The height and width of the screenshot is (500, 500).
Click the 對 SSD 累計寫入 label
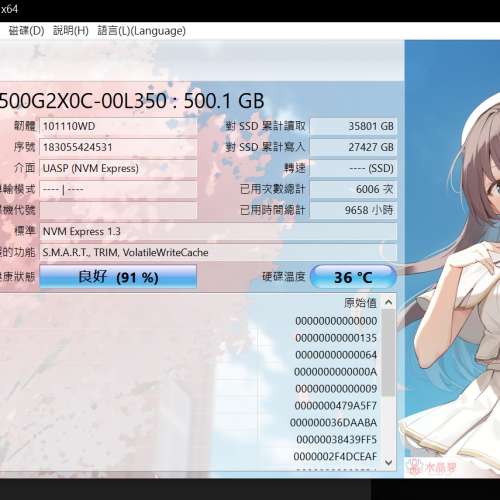265,147
